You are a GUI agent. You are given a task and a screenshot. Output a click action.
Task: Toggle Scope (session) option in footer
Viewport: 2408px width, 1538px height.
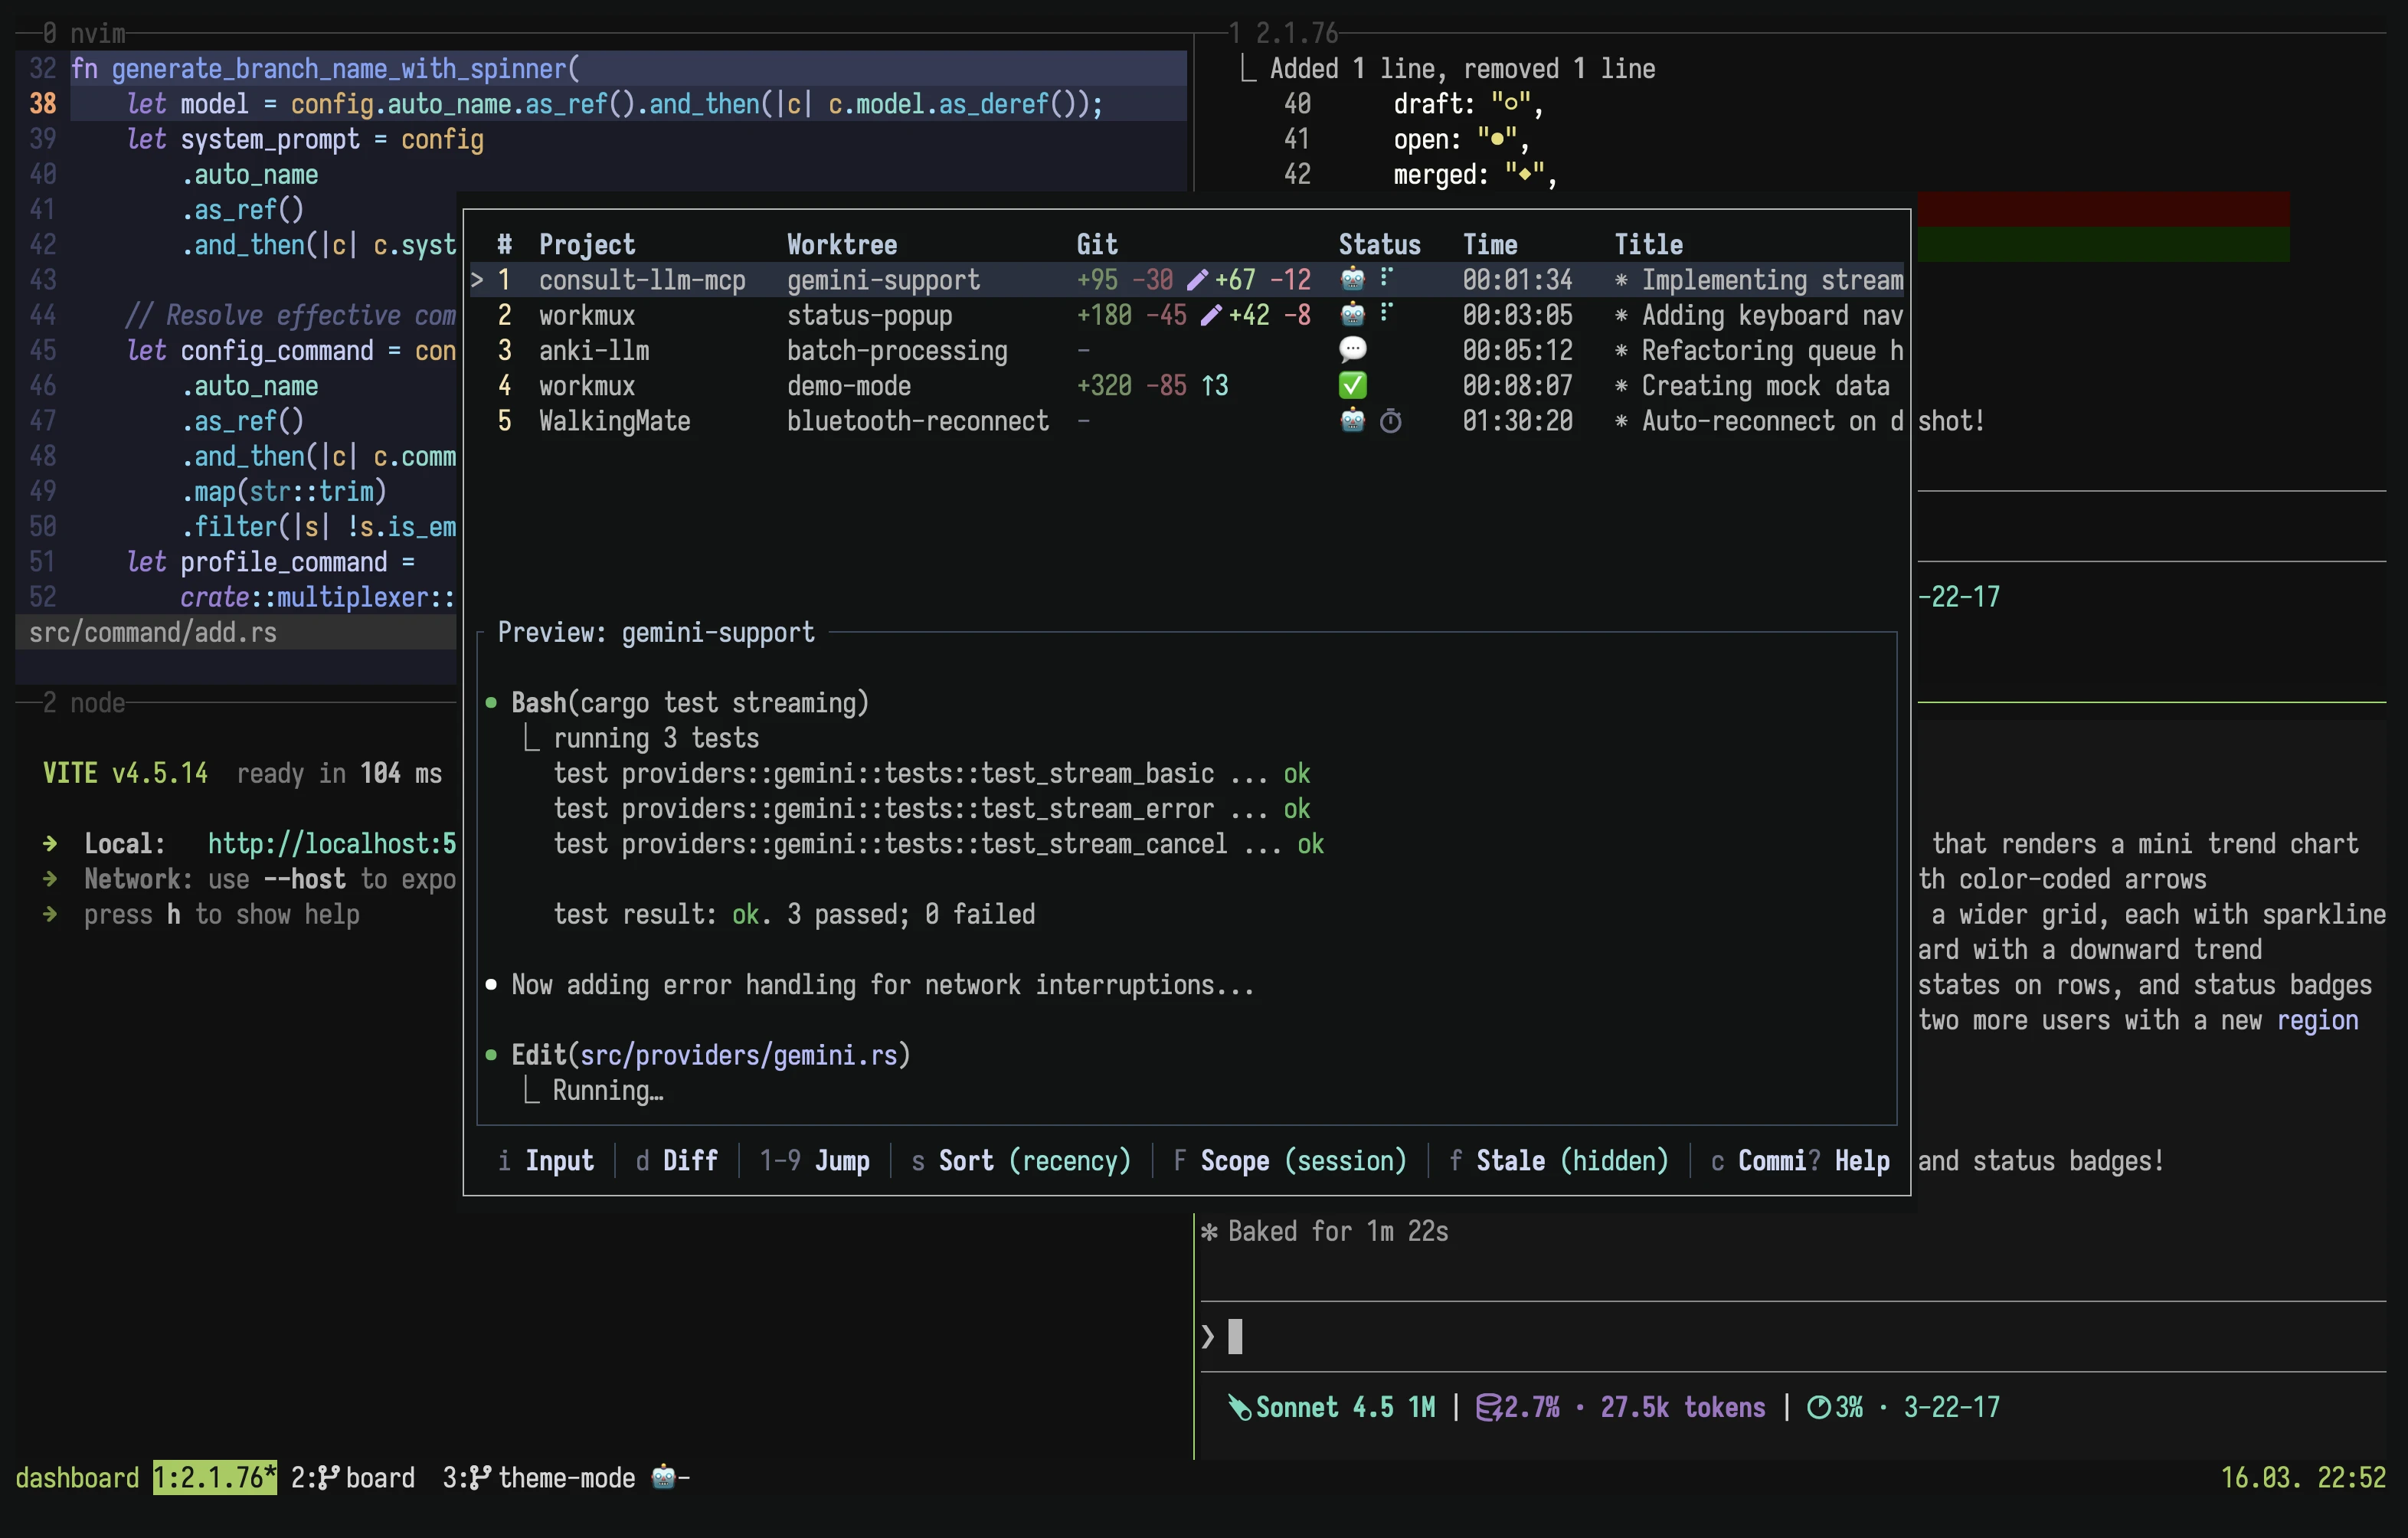point(1290,1160)
